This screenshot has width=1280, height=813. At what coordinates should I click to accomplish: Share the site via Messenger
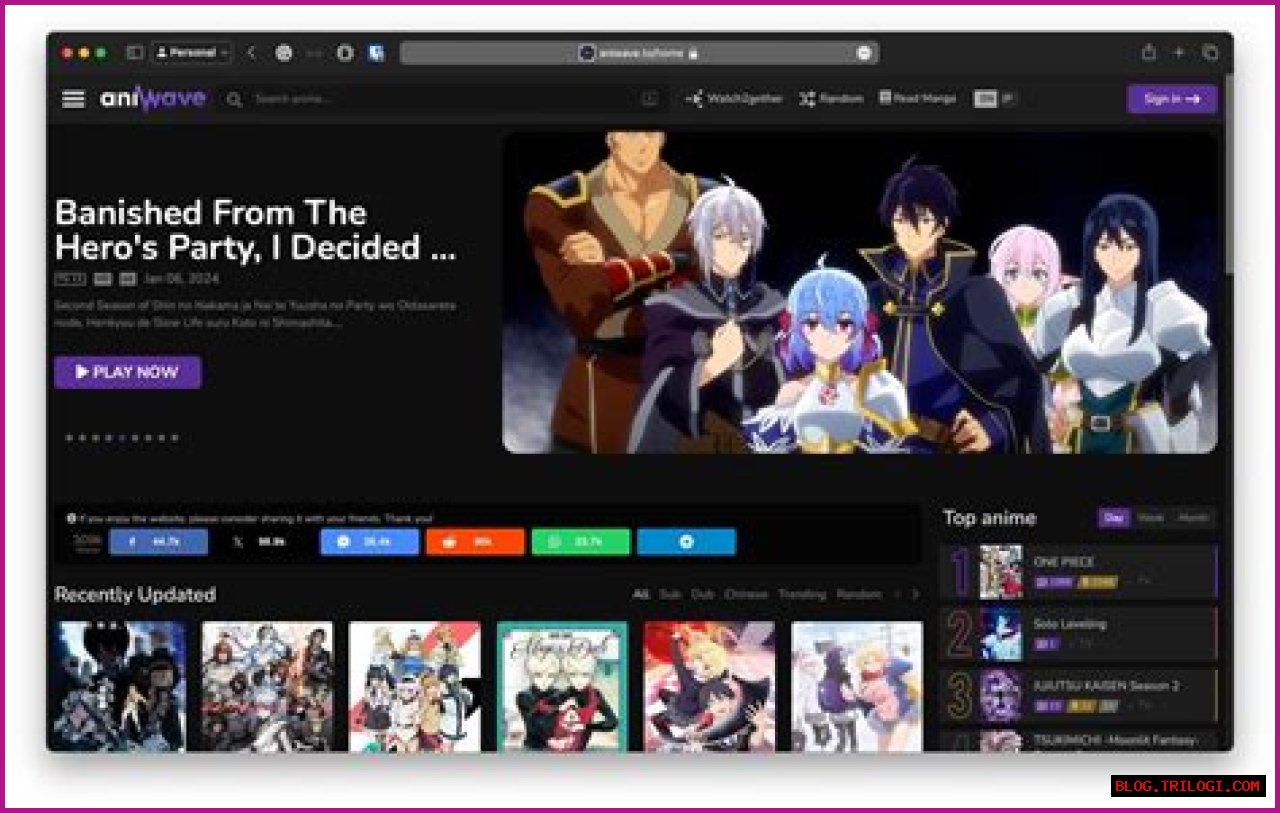click(x=369, y=542)
